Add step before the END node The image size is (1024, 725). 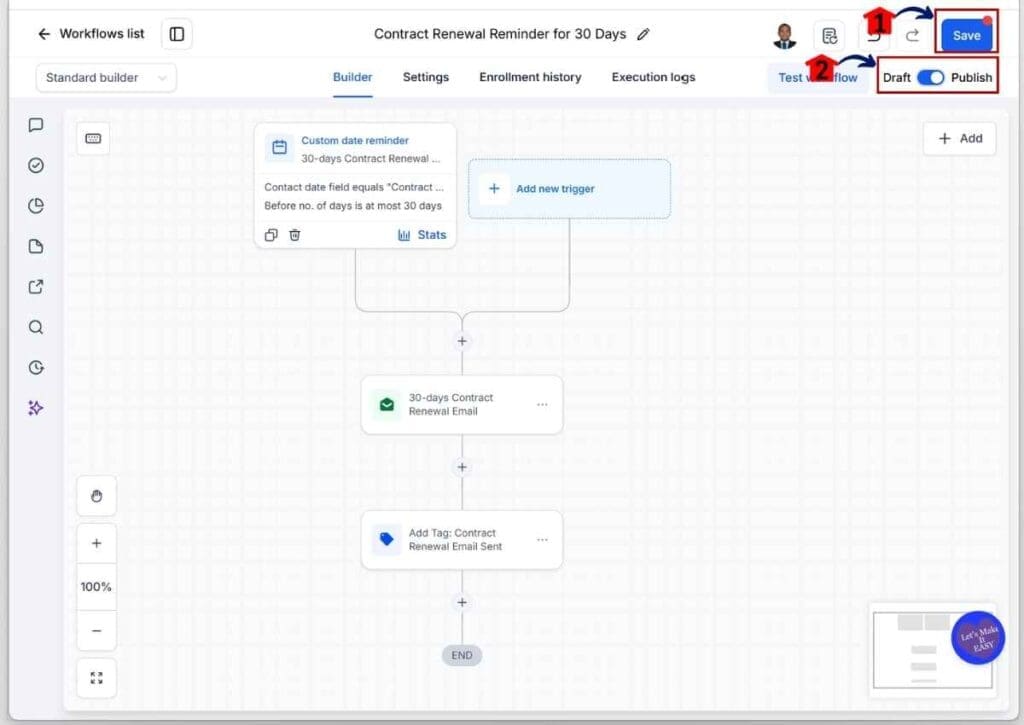(462, 602)
